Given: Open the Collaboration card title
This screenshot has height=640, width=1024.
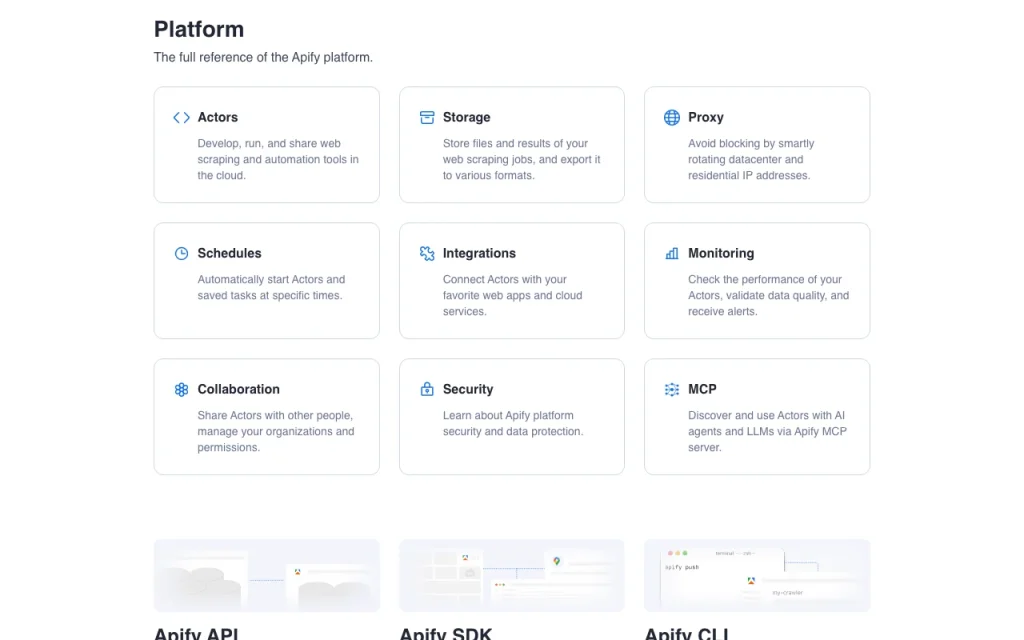Looking at the screenshot, I should pyautogui.click(x=238, y=389).
